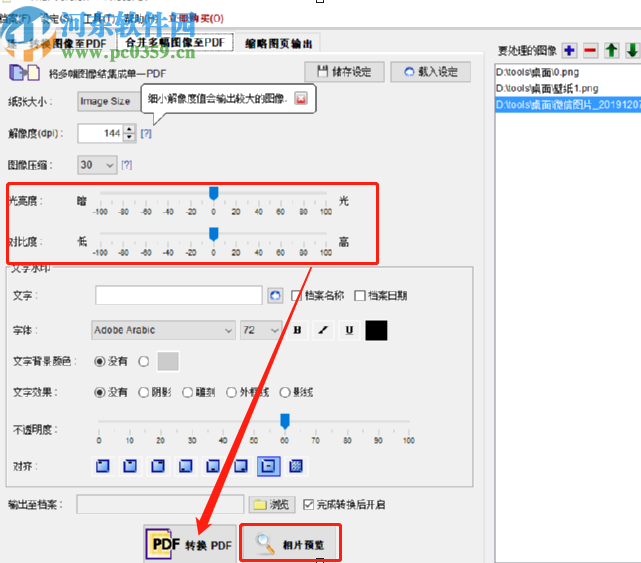Open the gray text background color swatch
This screenshot has width=641, height=563.
pos(168,361)
